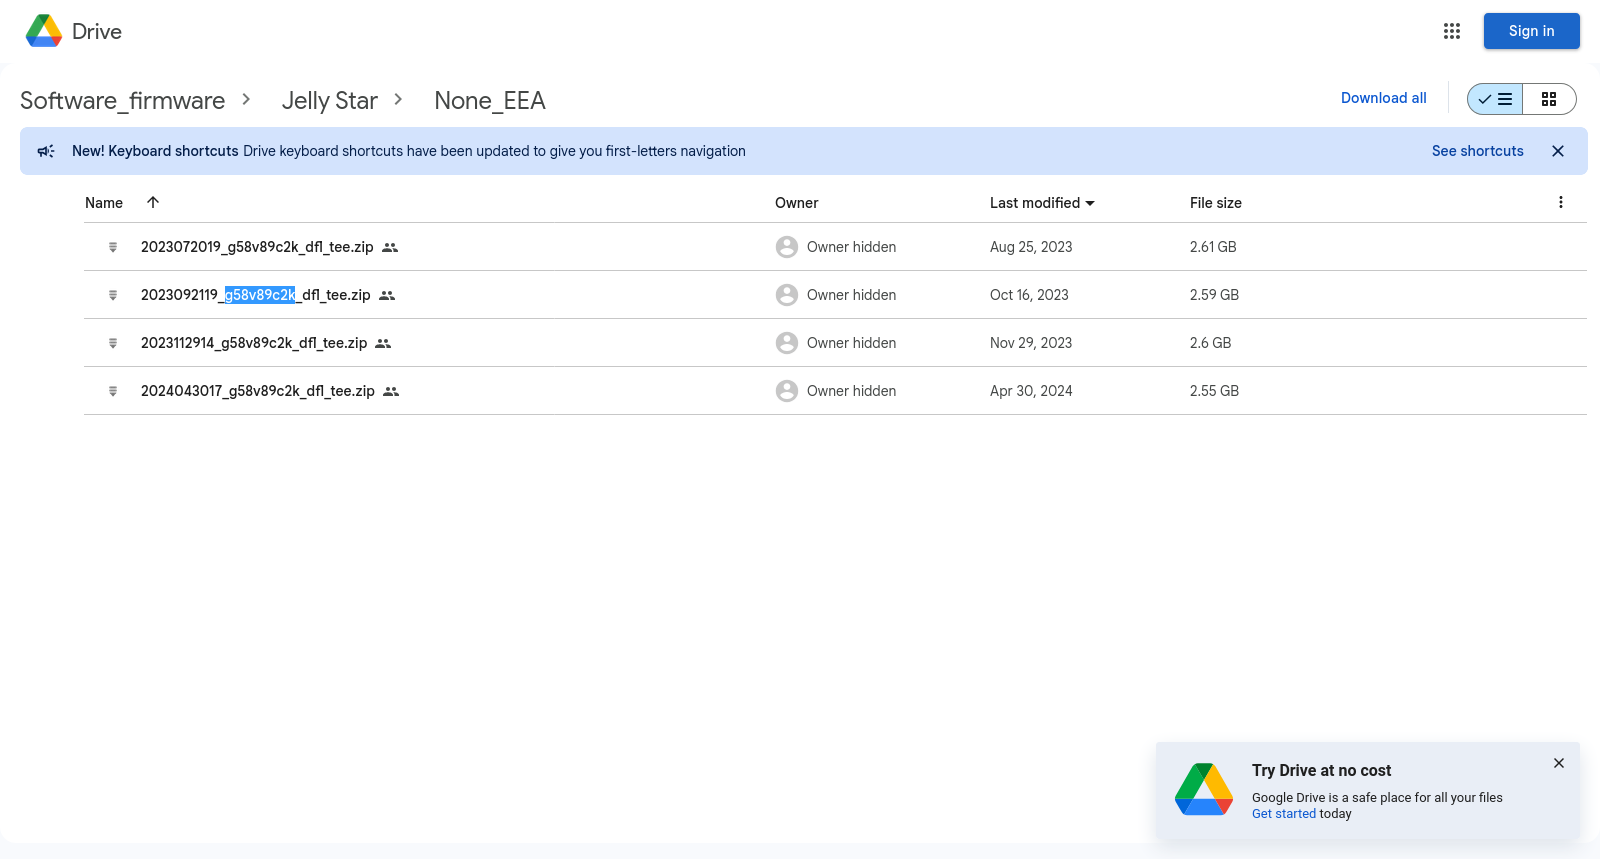Select the 2023112914_g58v89c2k_dfl_tee.zip file
The height and width of the screenshot is (859, 1600).
(254, 343)
